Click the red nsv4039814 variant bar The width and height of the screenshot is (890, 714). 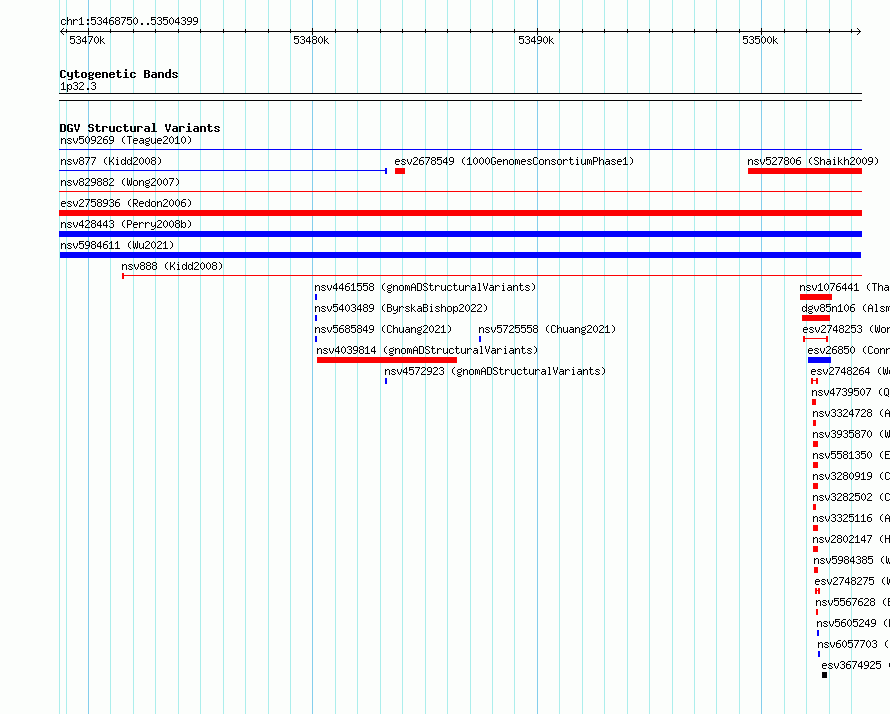(x=387, y=360)
